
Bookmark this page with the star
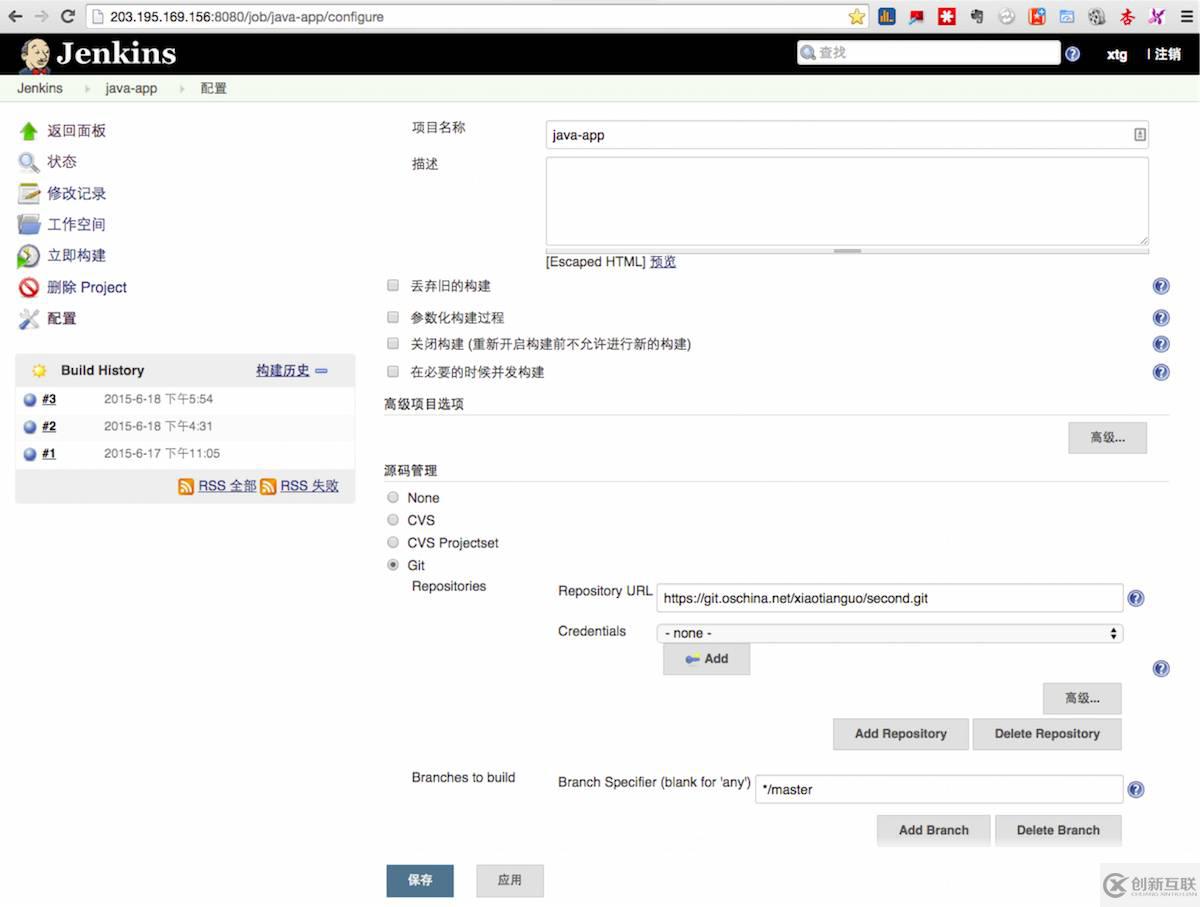coord(857,16)
